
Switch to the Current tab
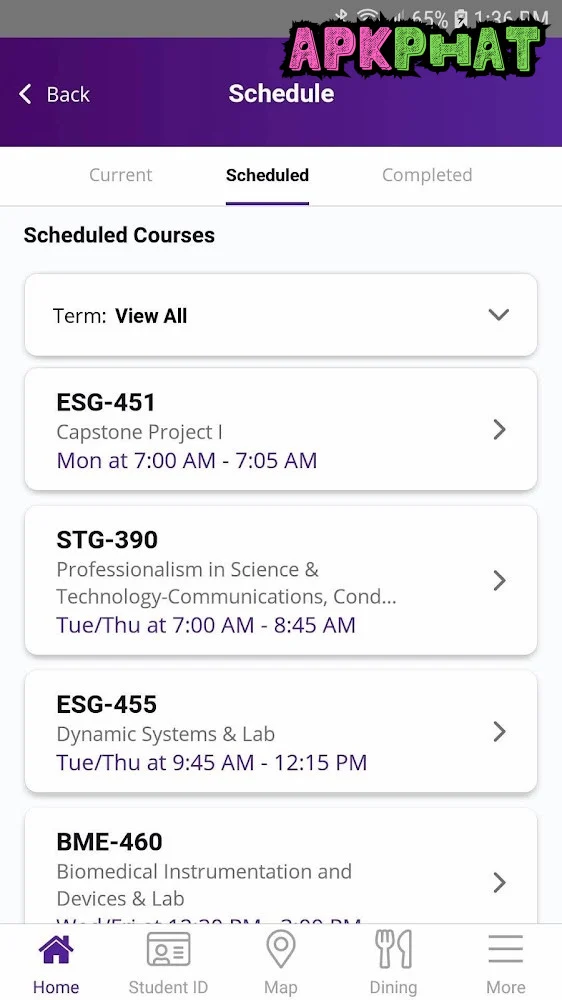point(121,175)
